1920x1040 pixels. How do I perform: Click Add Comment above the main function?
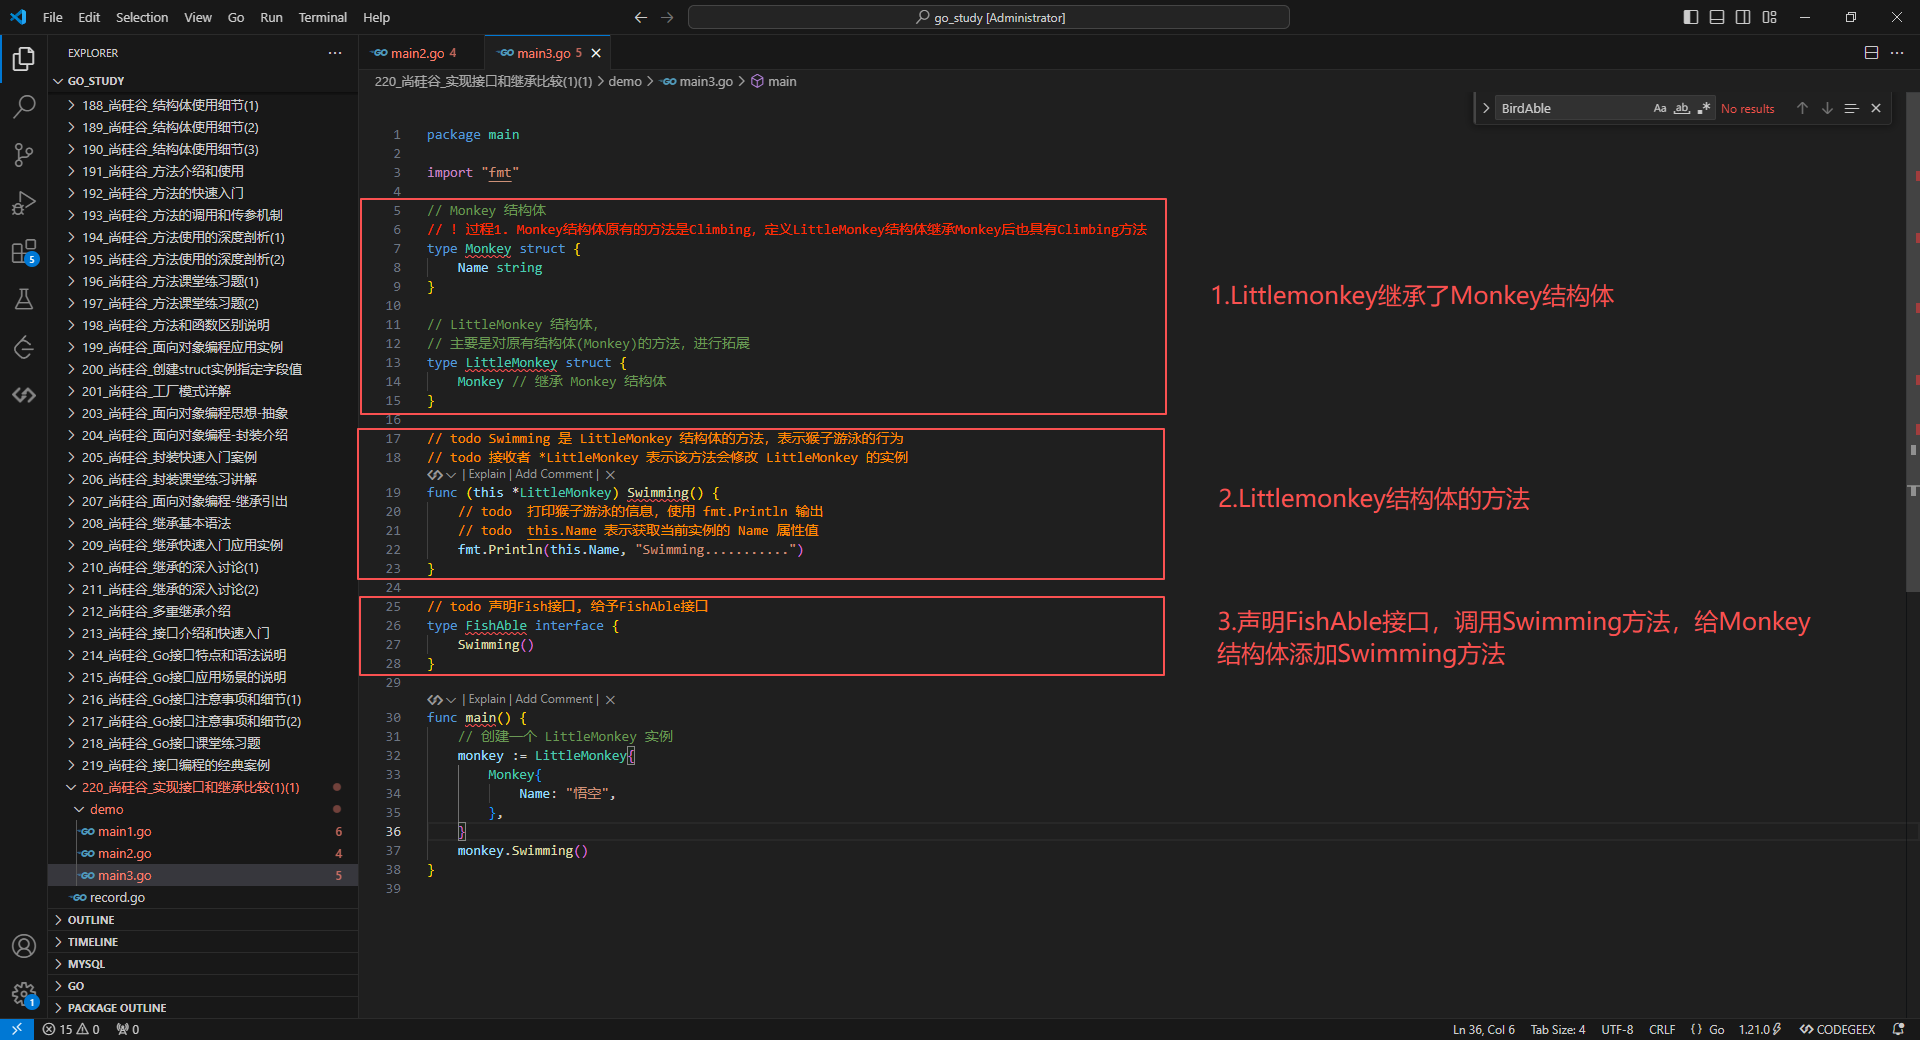pyautogui.click(x=554, y=700)
